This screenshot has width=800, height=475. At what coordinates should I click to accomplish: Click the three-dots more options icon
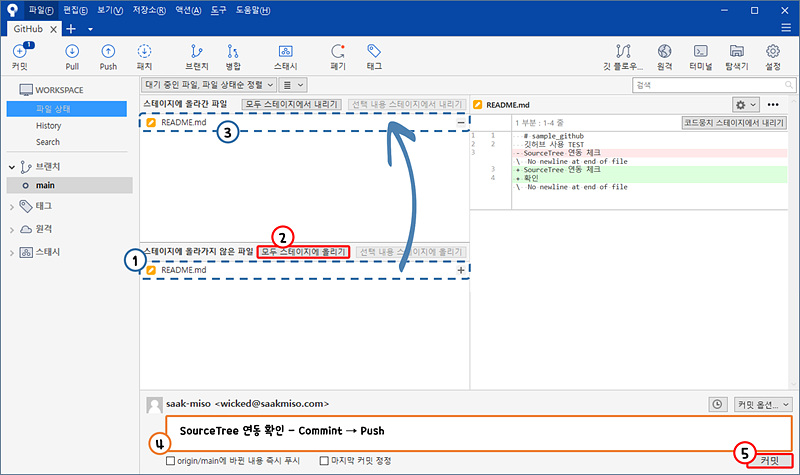click(x=773, y=105)
